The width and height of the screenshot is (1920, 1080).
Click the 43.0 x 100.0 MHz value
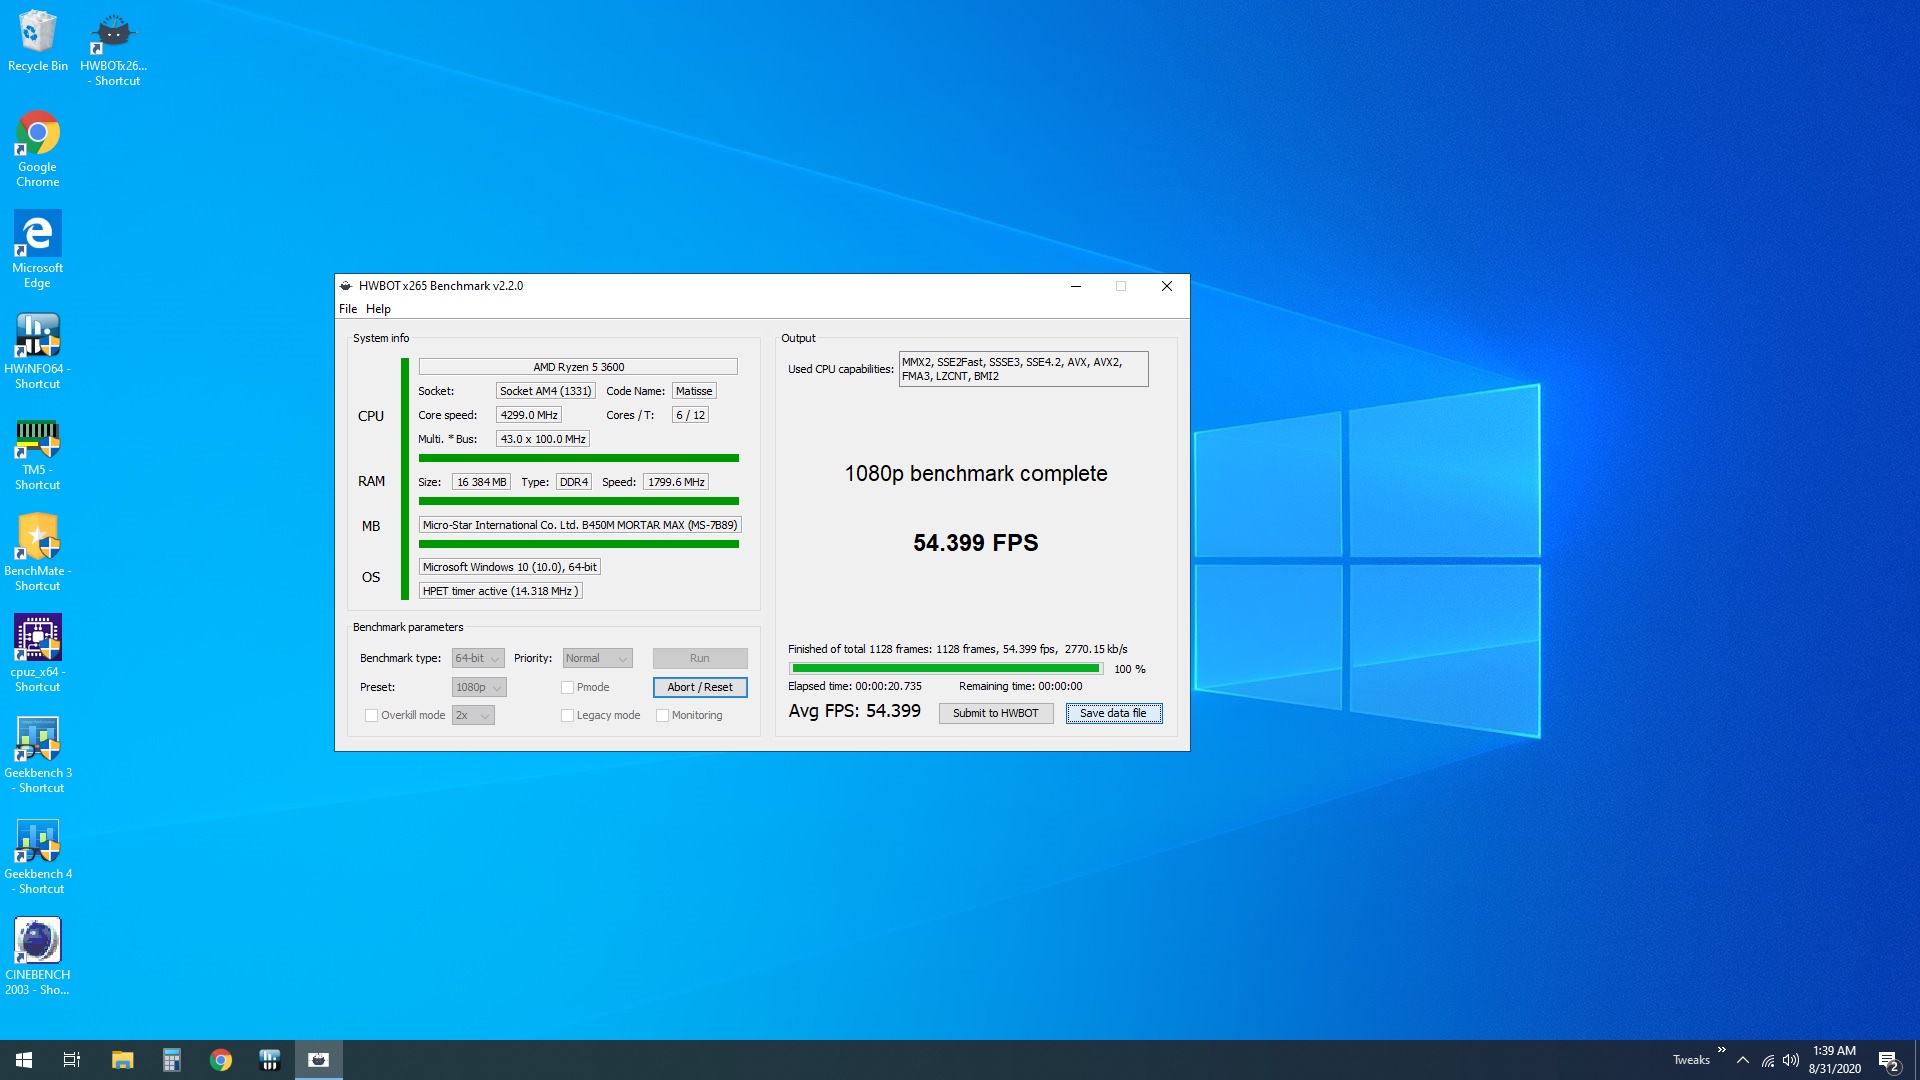[543, 439]
